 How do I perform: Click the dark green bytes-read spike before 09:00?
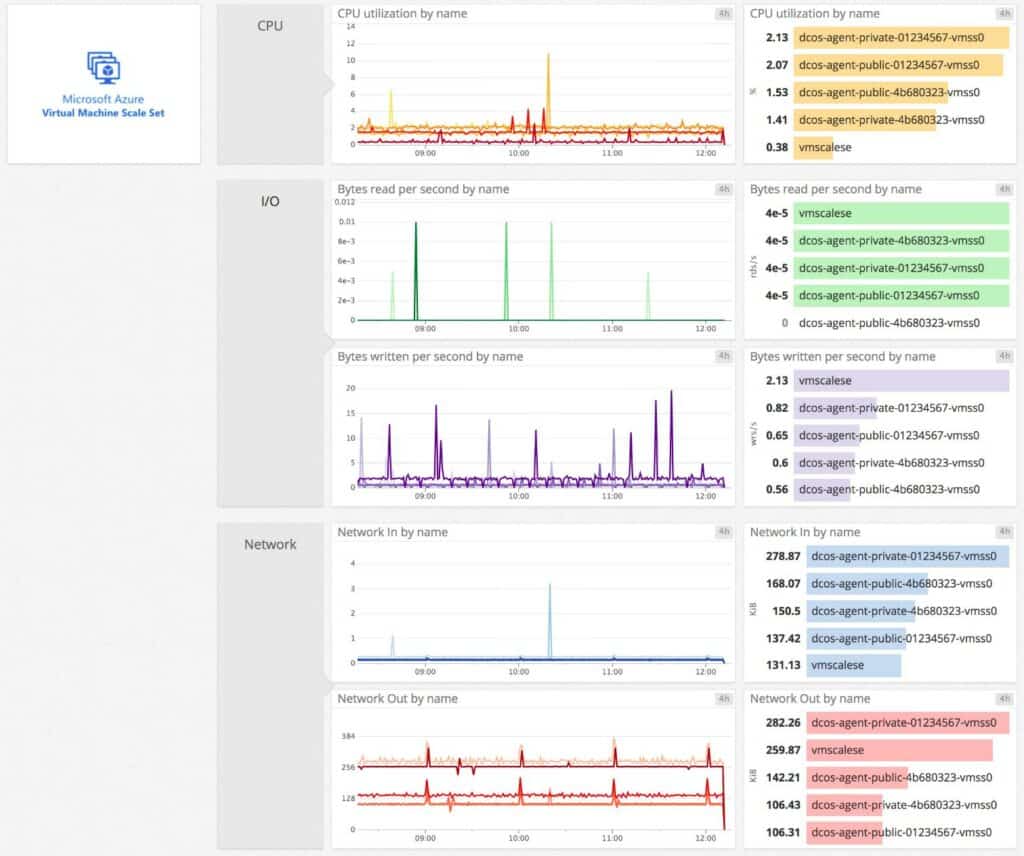click(x=416, y=271)
